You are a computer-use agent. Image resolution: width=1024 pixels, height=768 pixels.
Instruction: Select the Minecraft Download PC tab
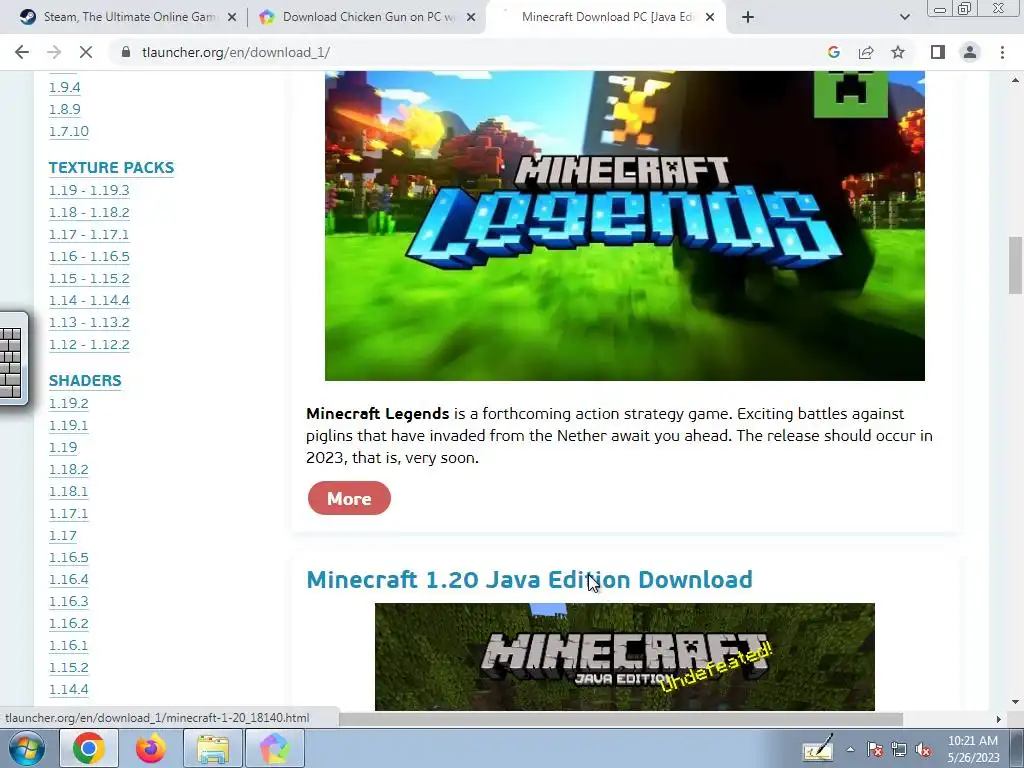(604, 17)
